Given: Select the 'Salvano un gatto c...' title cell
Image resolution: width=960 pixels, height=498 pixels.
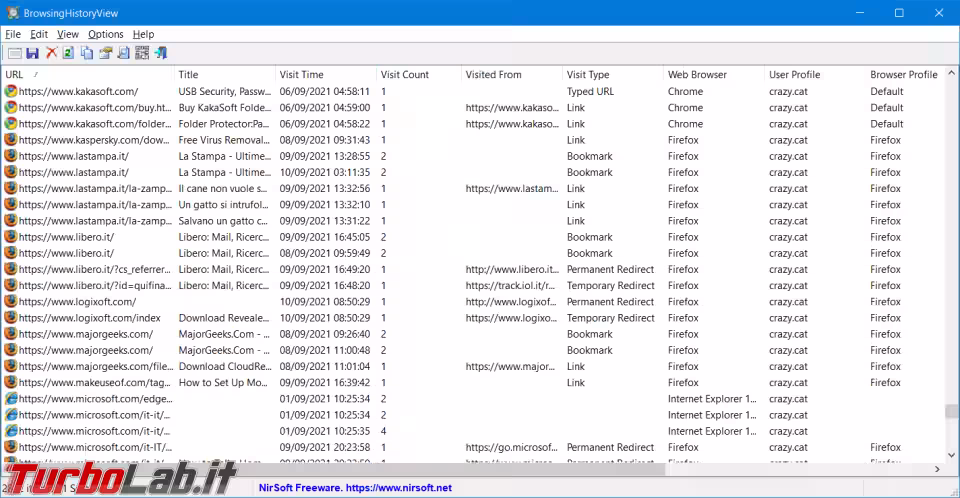Looking at the screenshot, I should 223,221.
